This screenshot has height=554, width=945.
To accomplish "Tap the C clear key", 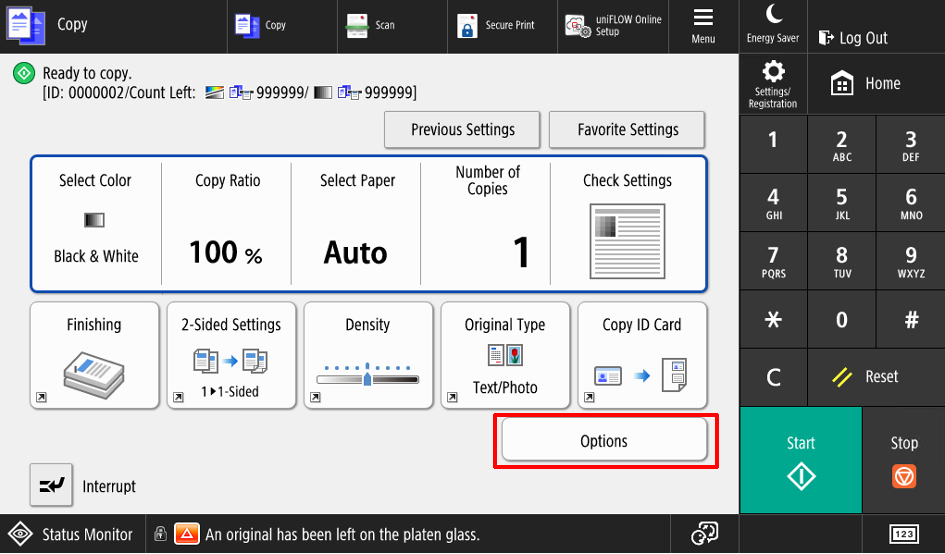I will [773, 377].
